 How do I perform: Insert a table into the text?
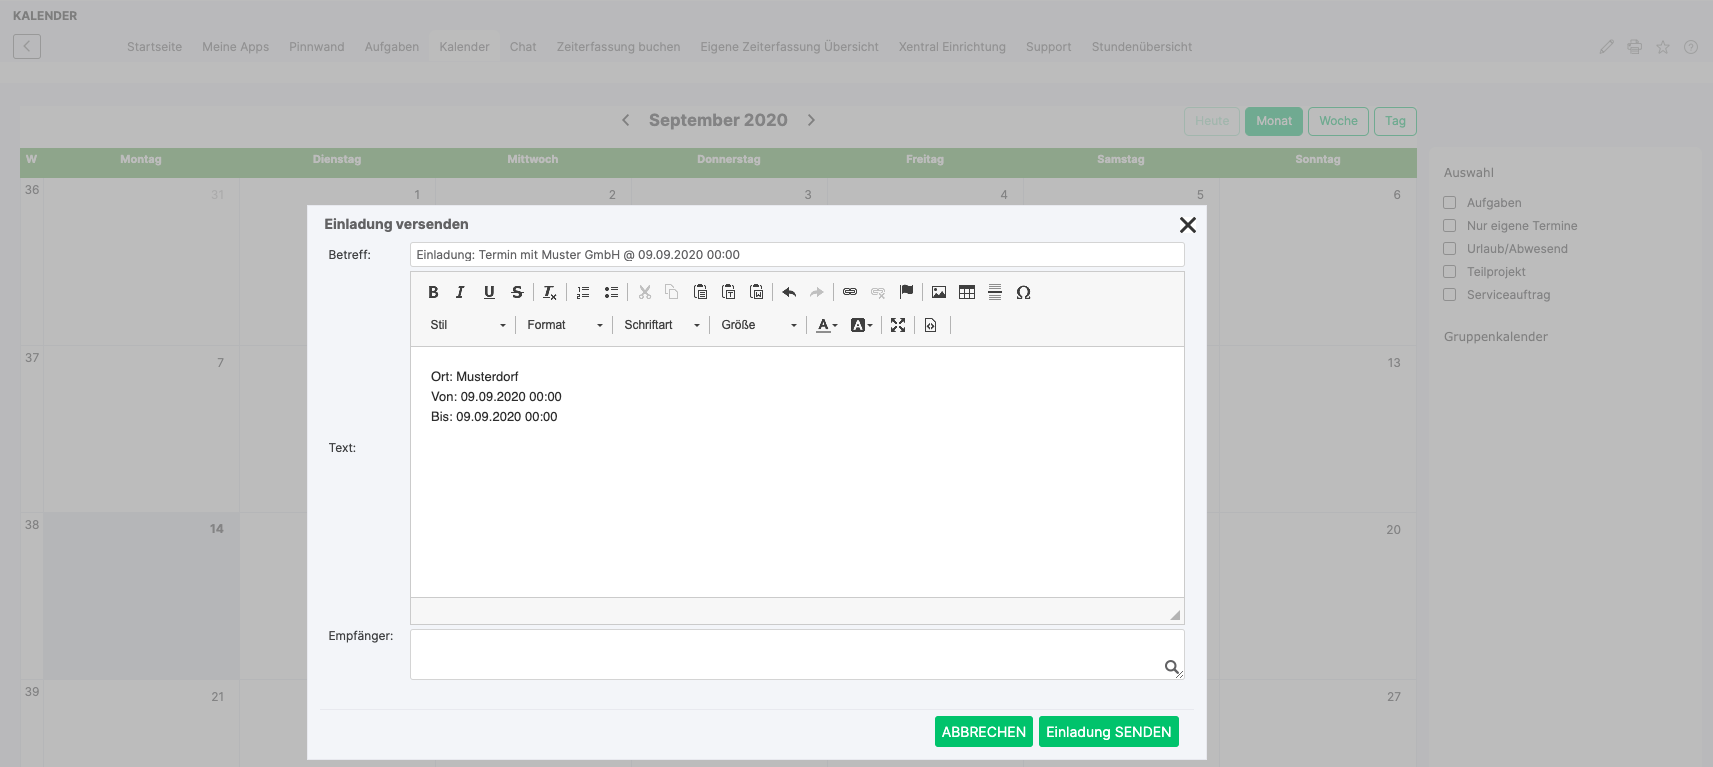967,292
